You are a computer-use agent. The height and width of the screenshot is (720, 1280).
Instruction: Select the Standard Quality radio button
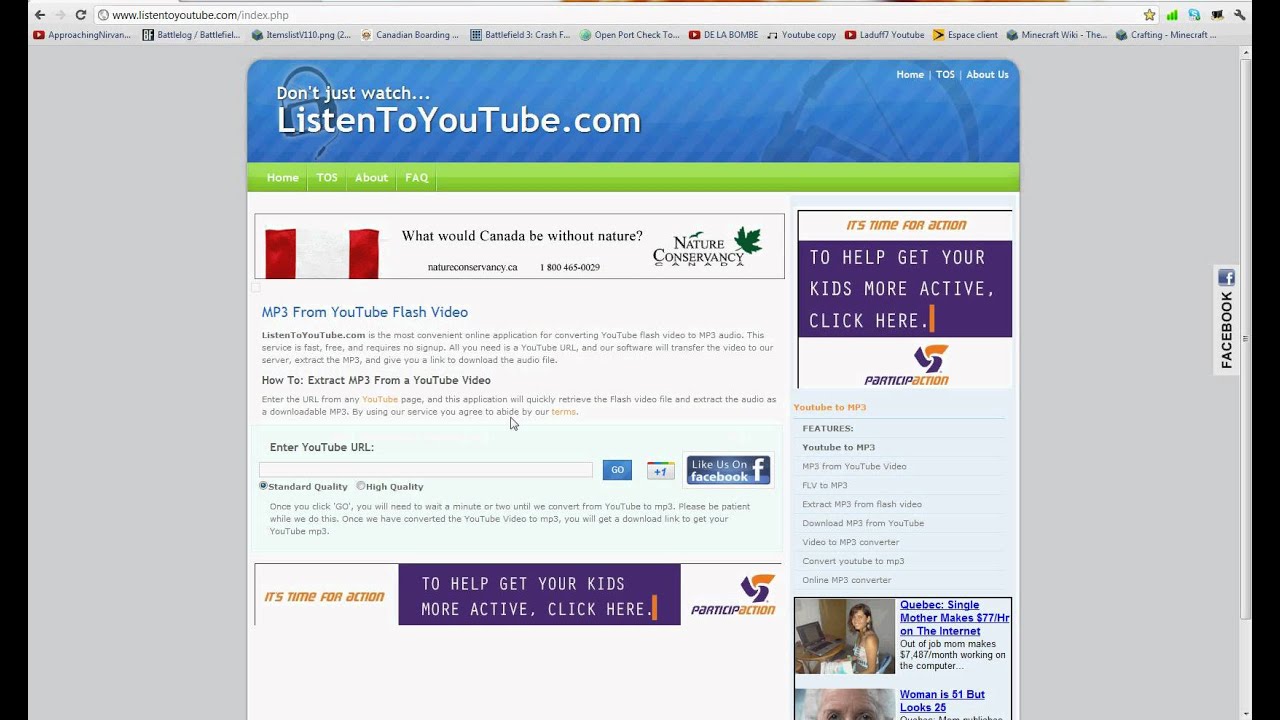pos(263,486)
